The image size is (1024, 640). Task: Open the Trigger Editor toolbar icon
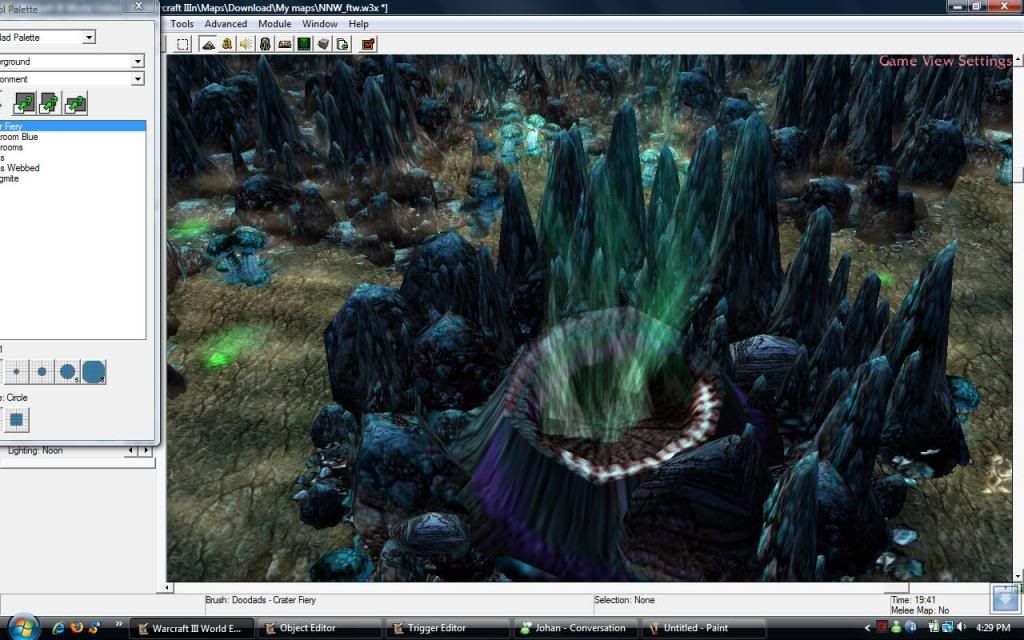coord(227,44)
